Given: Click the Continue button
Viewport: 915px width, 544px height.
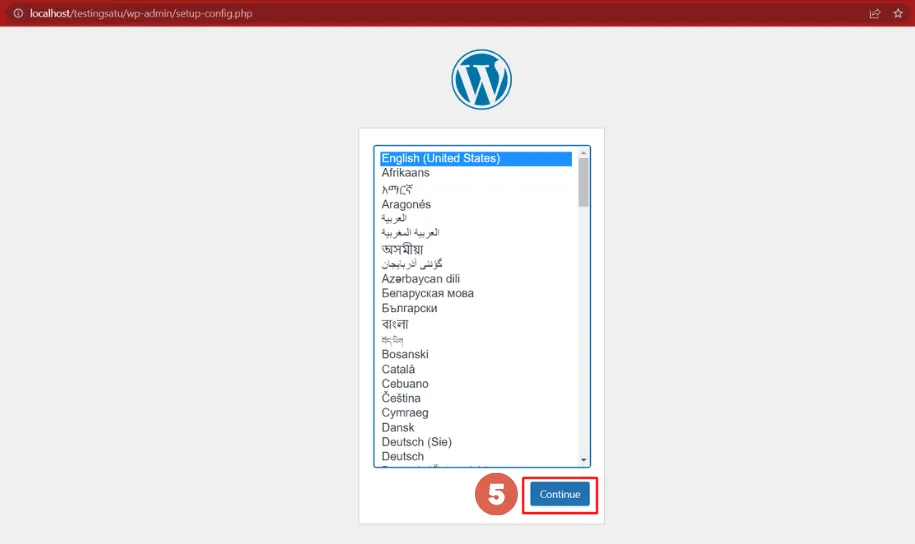Looking at the screenshot, I should (x=560, y=494).
